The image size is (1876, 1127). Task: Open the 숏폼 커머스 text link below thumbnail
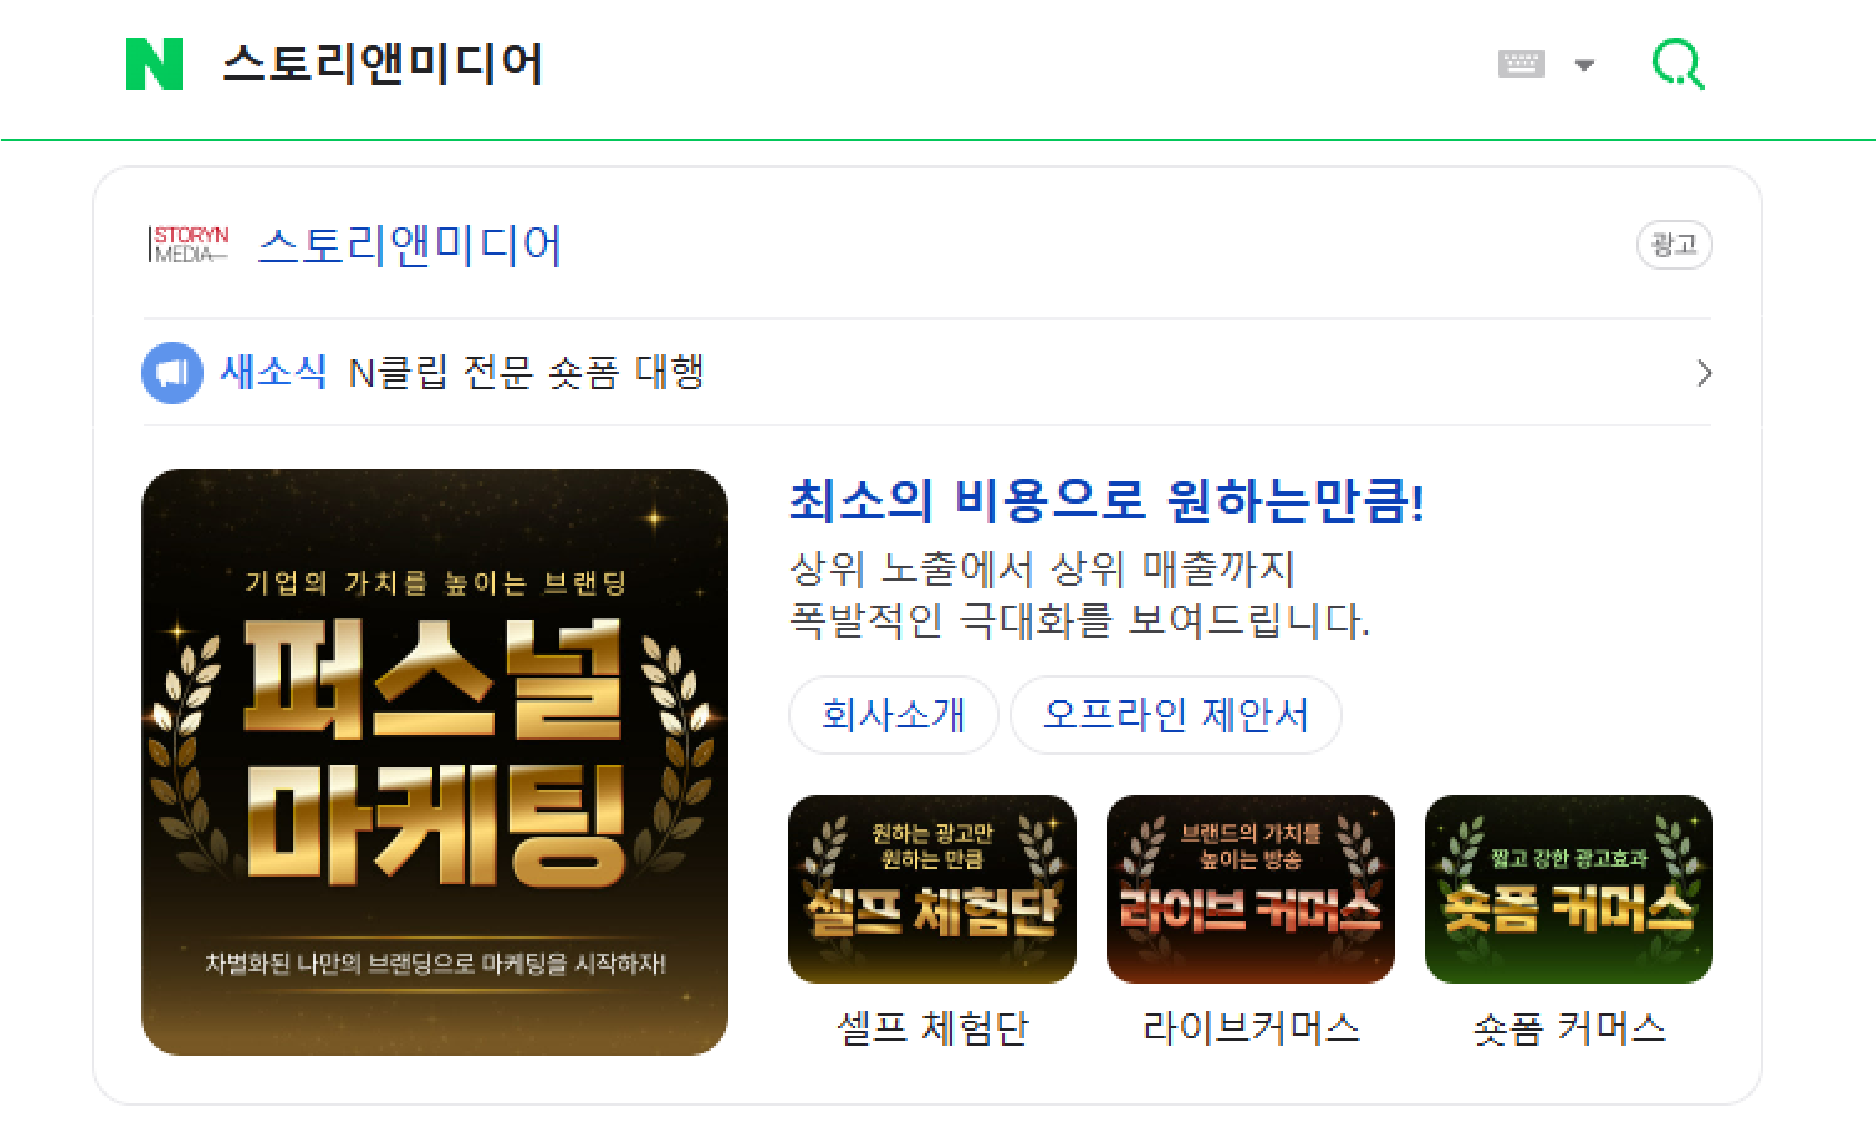point(1569,1028)
